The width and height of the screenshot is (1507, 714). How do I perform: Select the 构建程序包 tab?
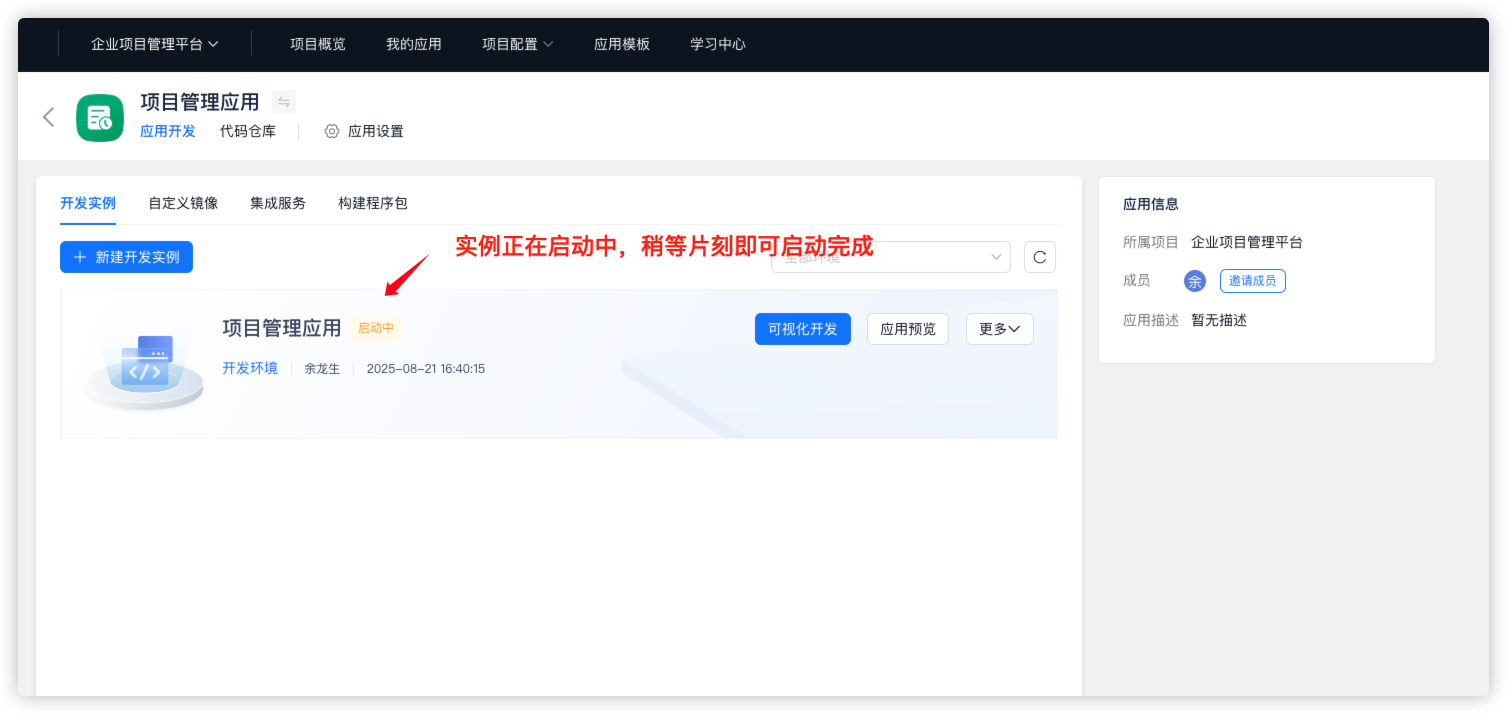[373, 203]
